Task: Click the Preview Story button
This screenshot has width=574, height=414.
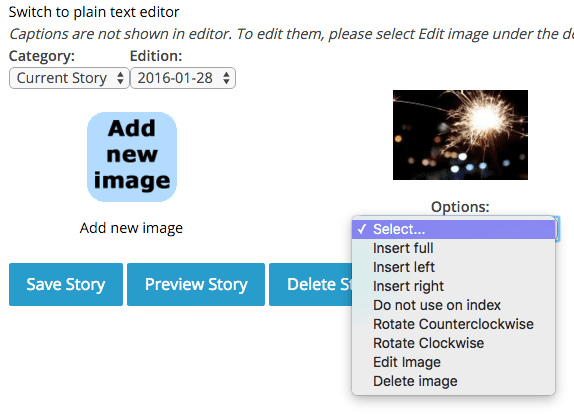Action: click(196, 284)
